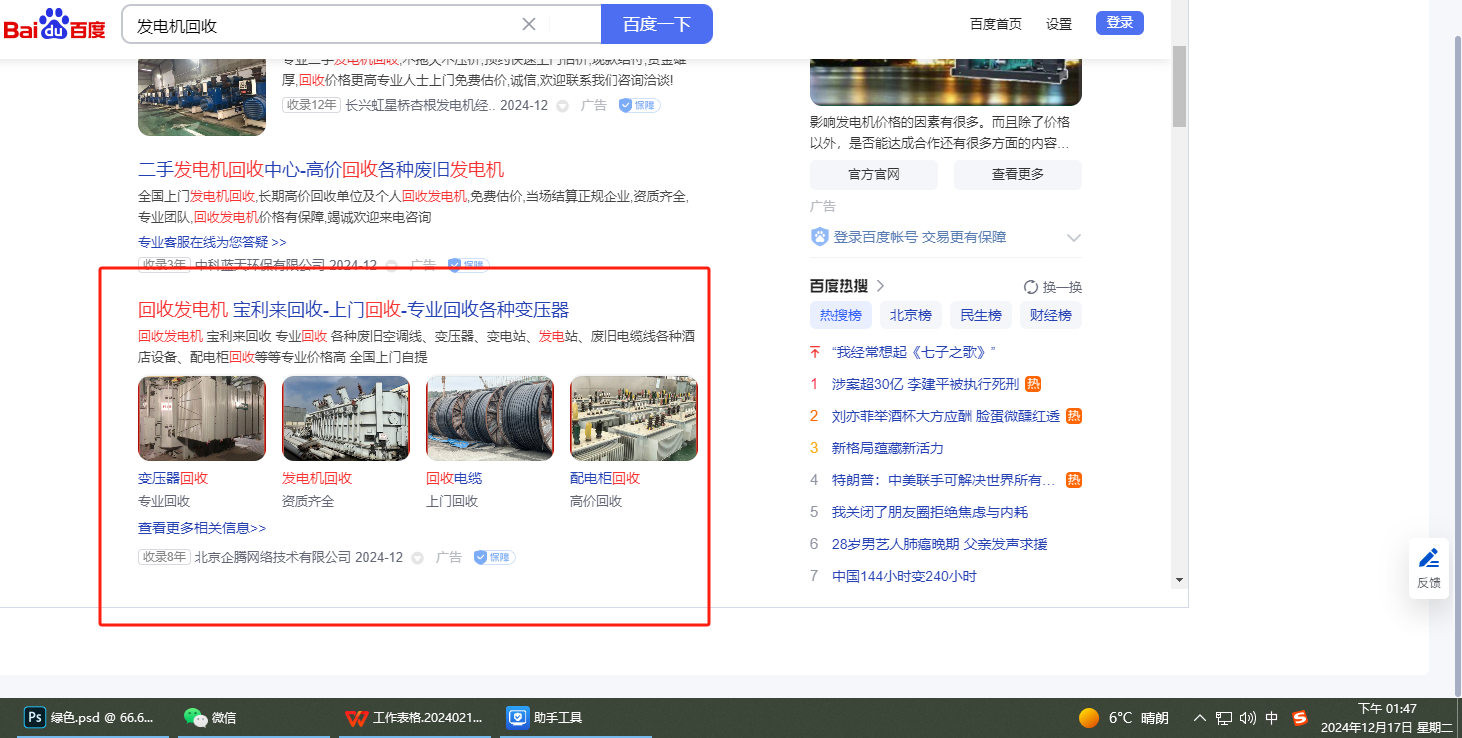Click the 变压器回收 caption link

coord(173,478)
